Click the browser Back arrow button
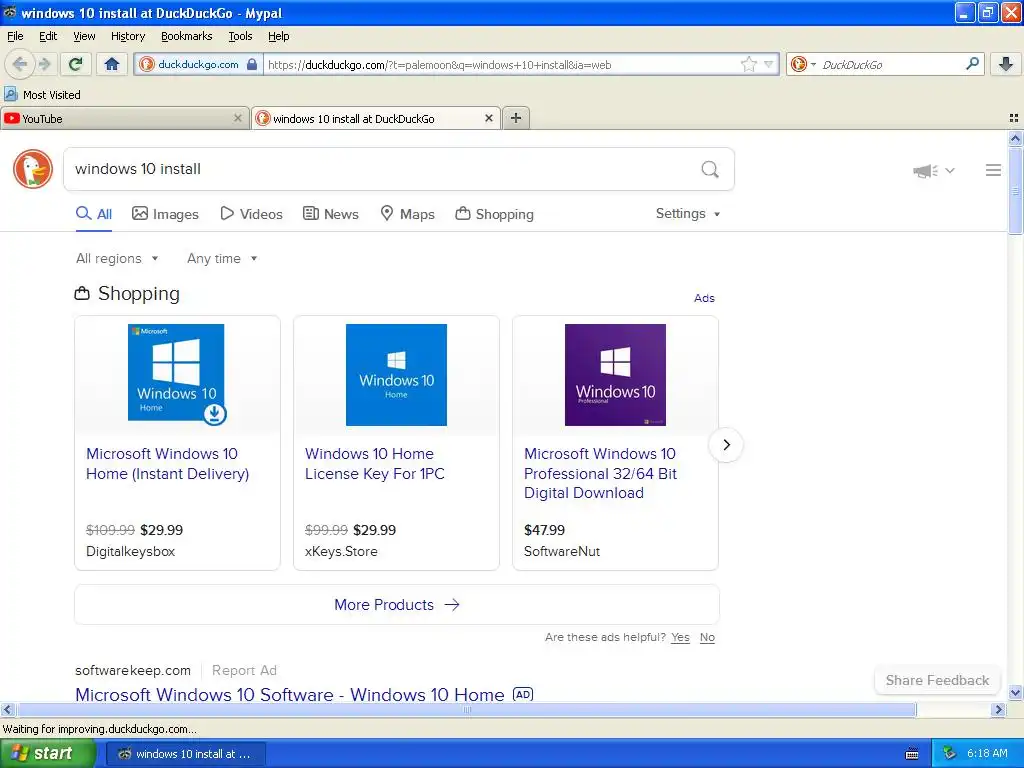Viewport: 1024px width, 768px height. [x=20, y=64]
